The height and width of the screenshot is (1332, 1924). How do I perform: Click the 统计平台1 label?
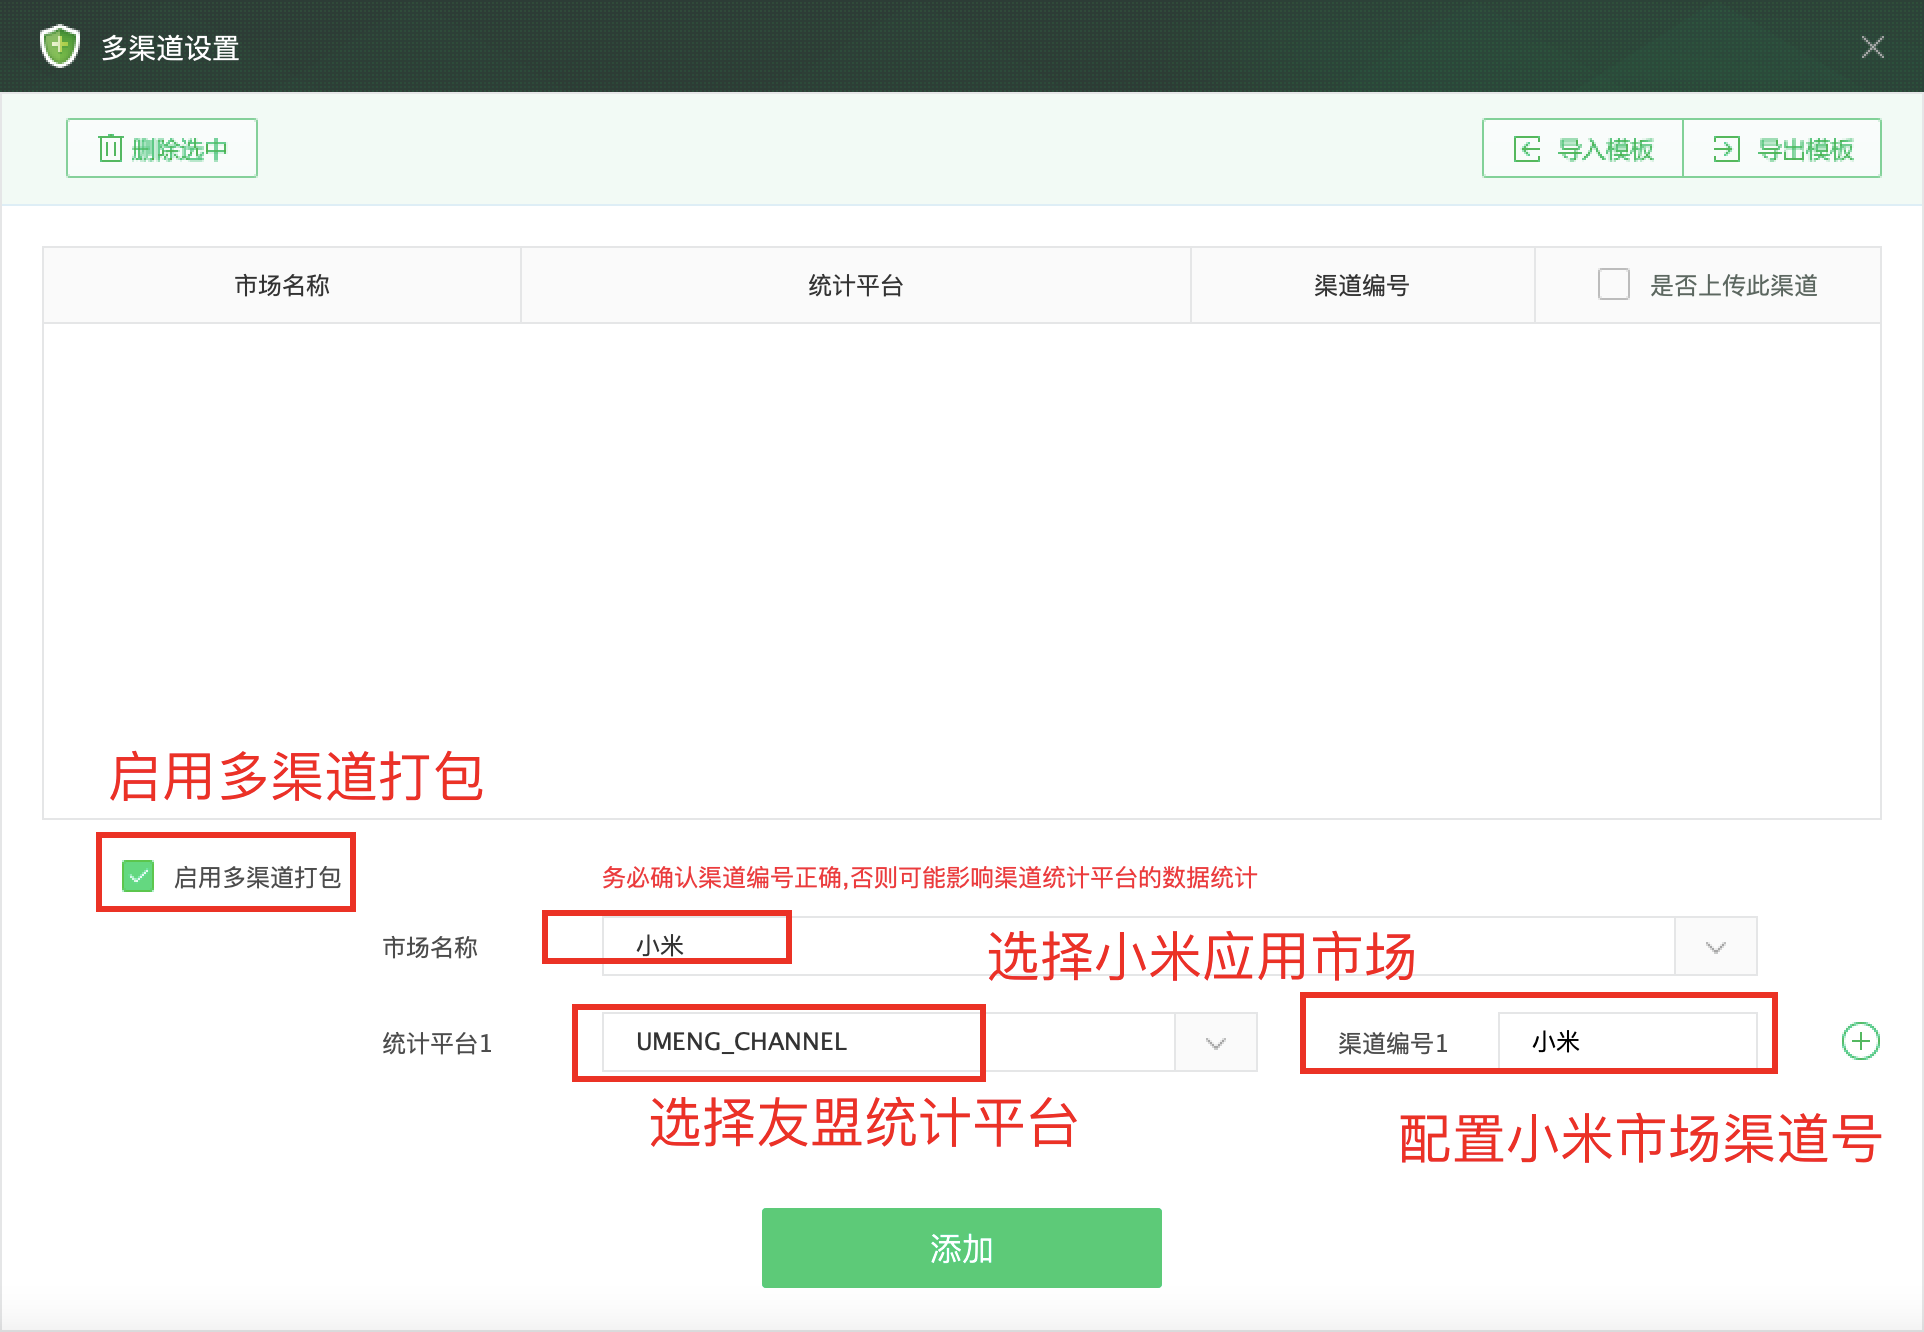[x=437, y=1043]
